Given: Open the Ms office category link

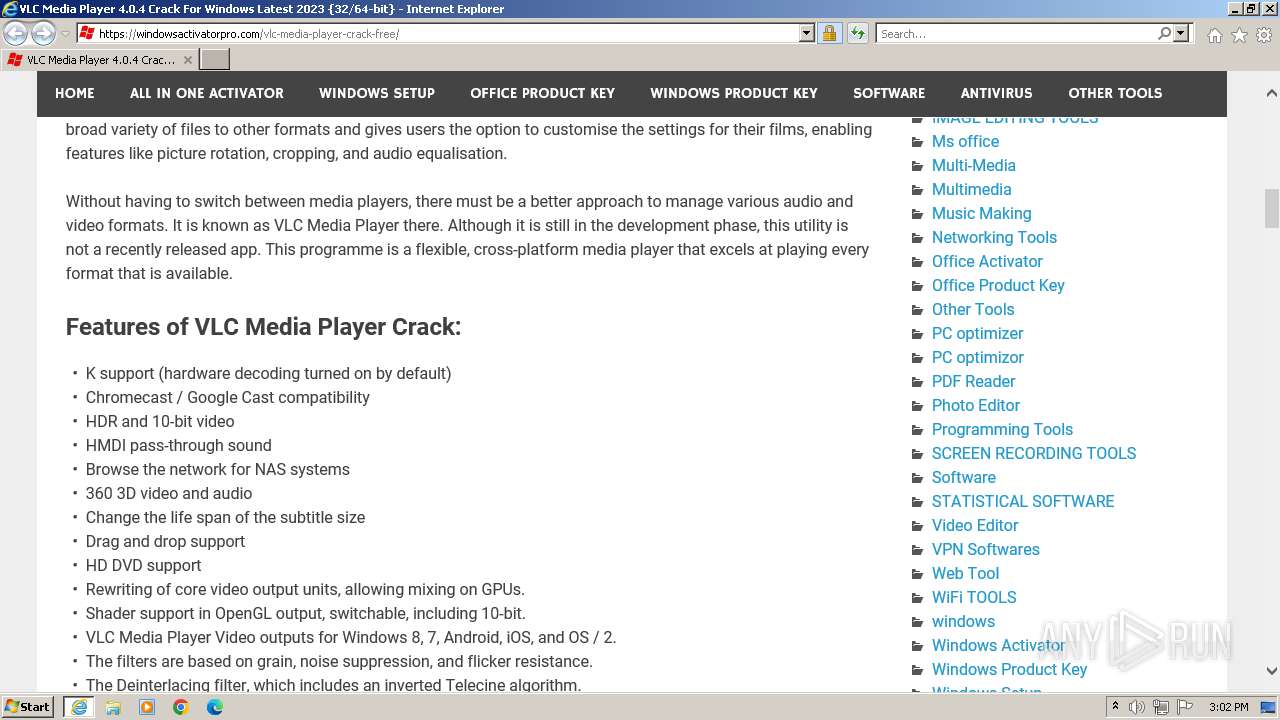Looking at the screenshot, I should pyautogui.click(x=965, y=142).
